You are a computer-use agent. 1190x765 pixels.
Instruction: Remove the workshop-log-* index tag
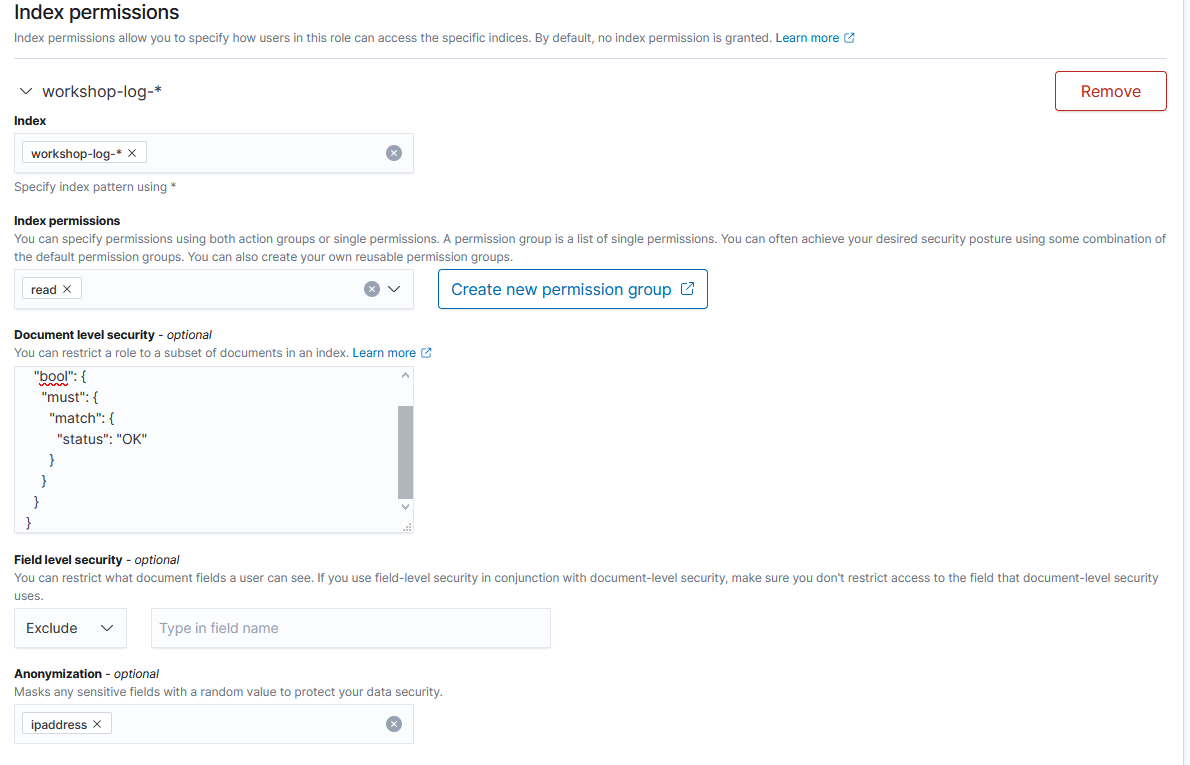pyautogui.click(x=132, y=153)
